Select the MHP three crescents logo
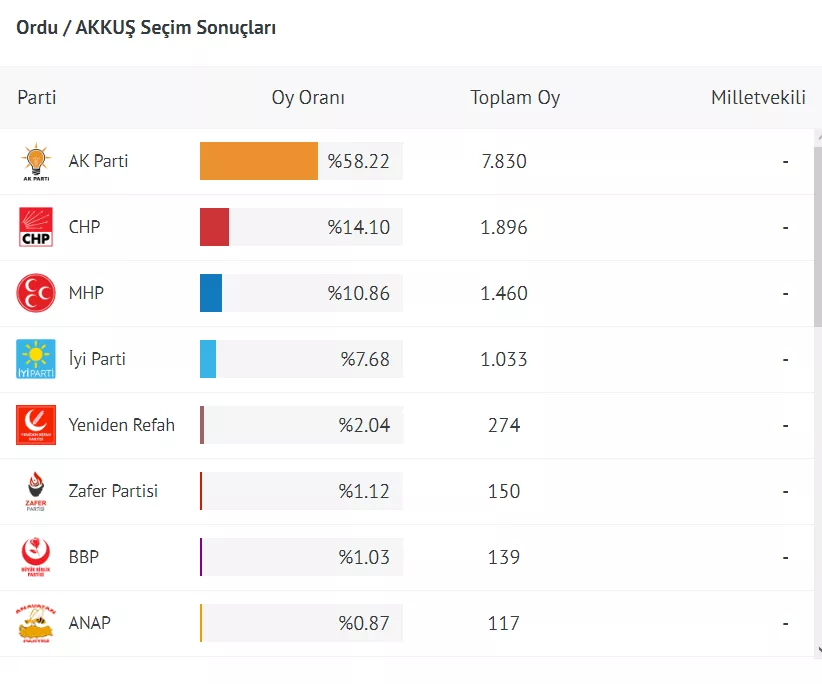This screenshot has height=684, width=822. 36,293
